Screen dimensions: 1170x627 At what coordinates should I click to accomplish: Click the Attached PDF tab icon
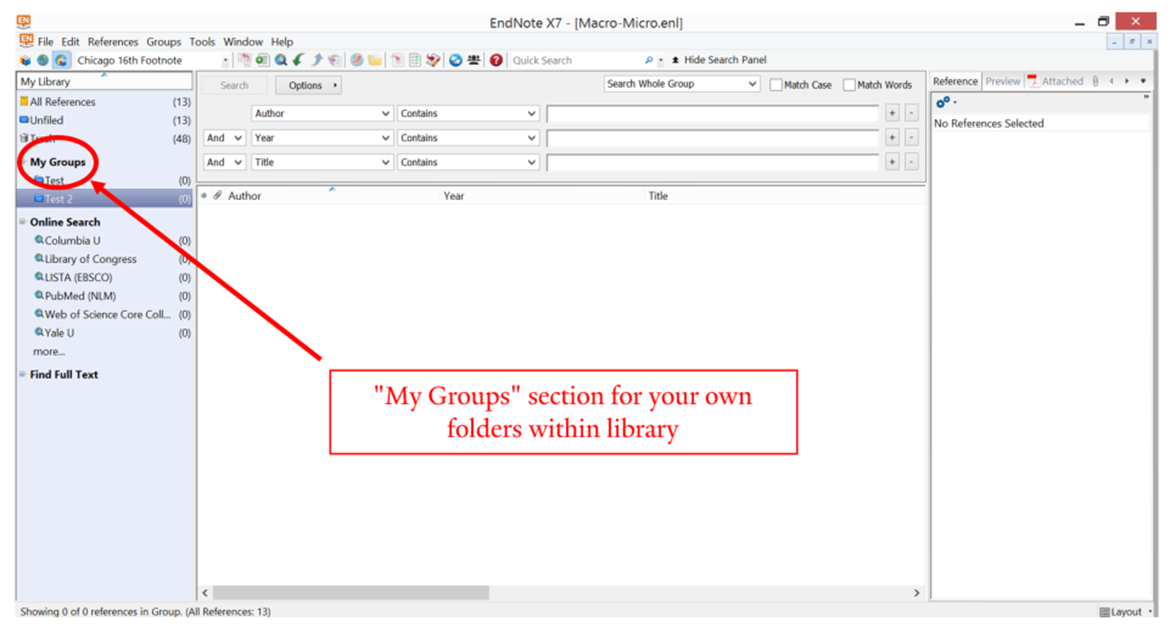pos(1033,81)
